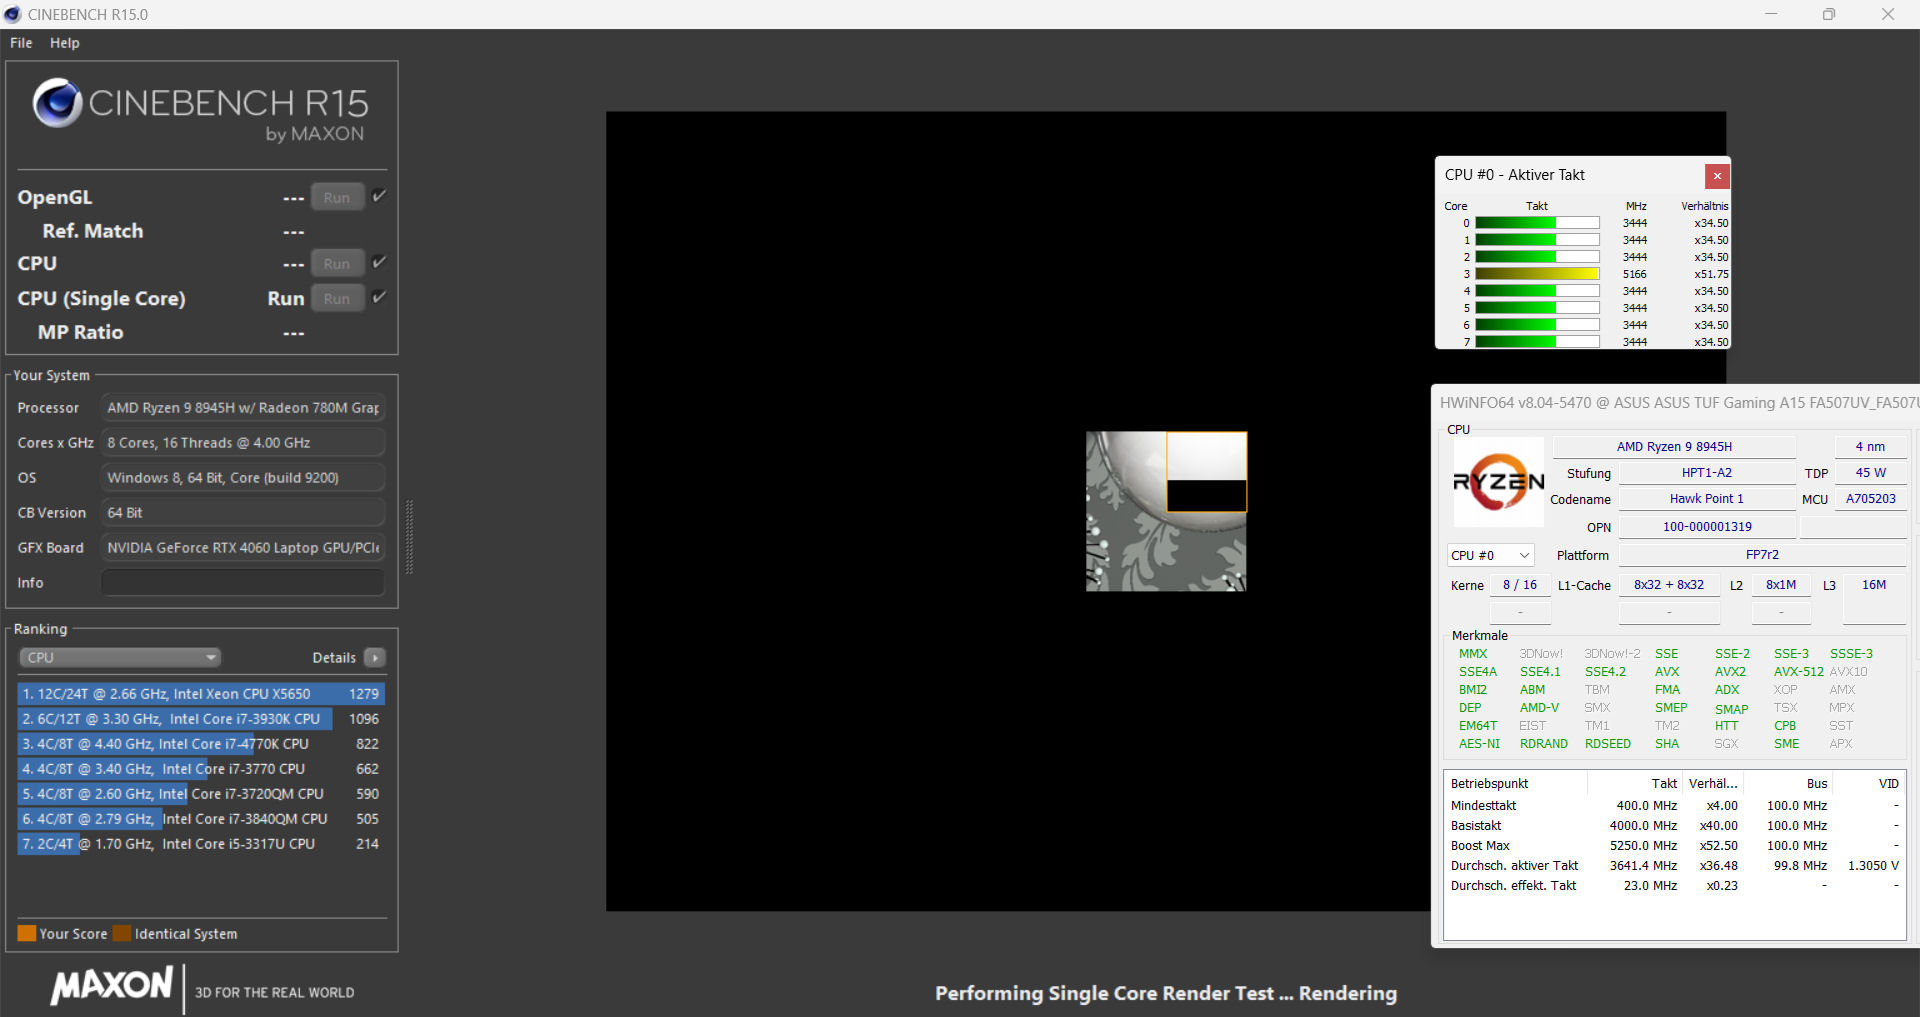Click the Processor name field in Cinebench

pos(243,408)
